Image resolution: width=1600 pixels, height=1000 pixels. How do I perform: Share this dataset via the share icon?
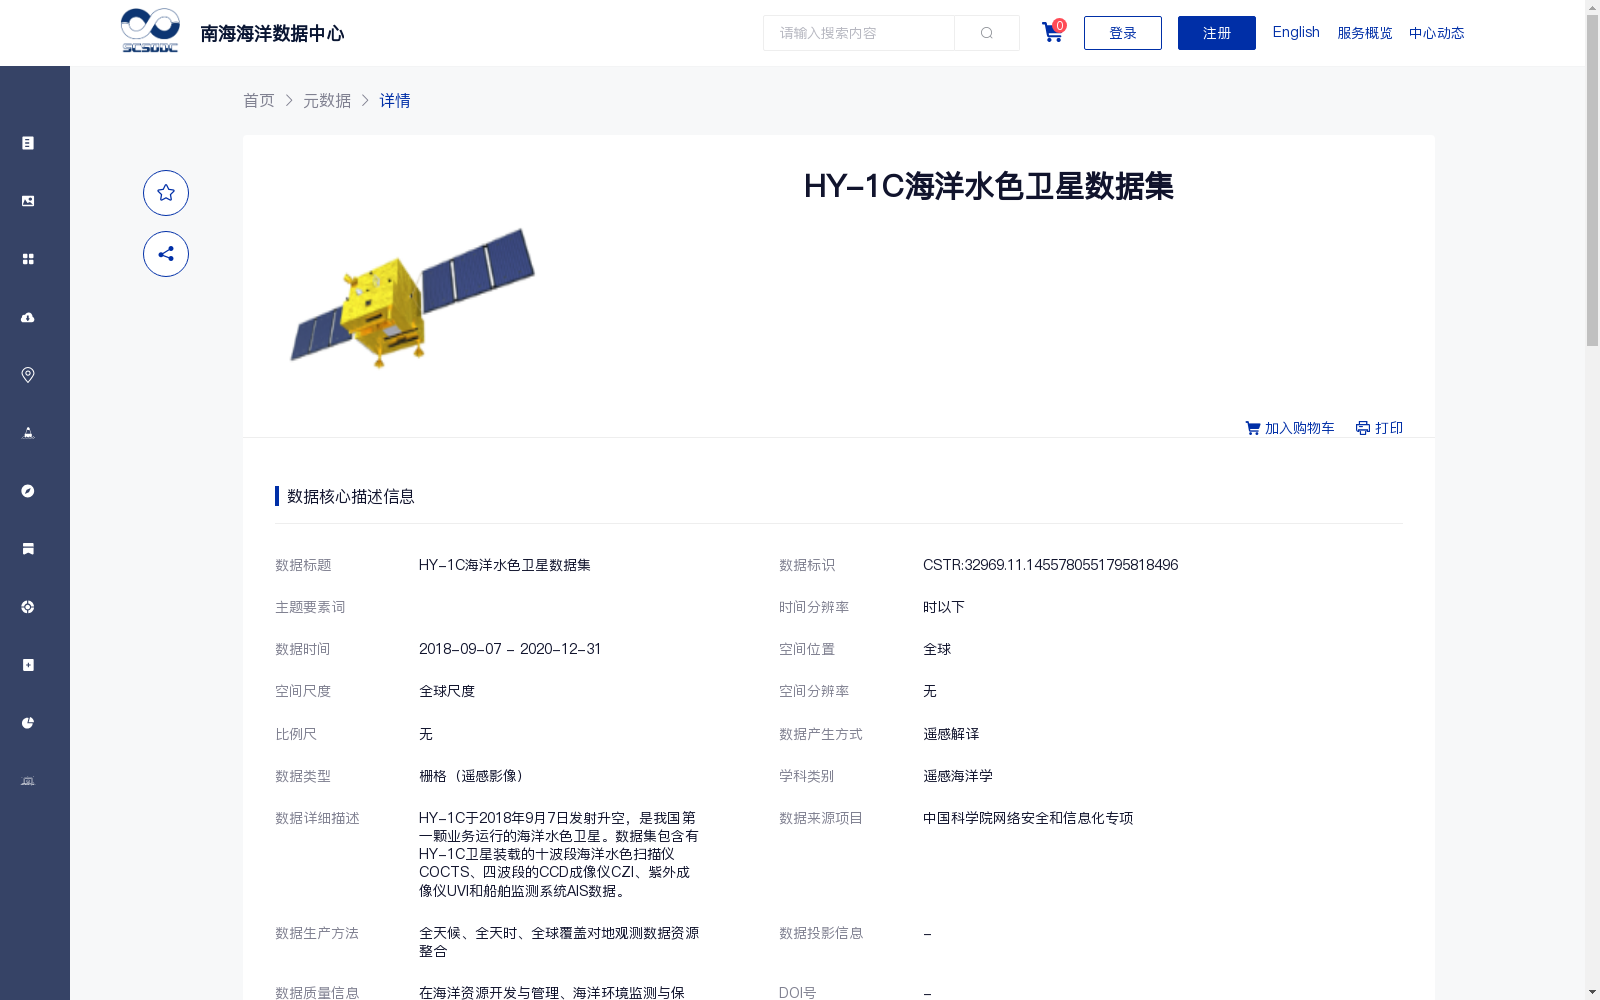(166, 254)
